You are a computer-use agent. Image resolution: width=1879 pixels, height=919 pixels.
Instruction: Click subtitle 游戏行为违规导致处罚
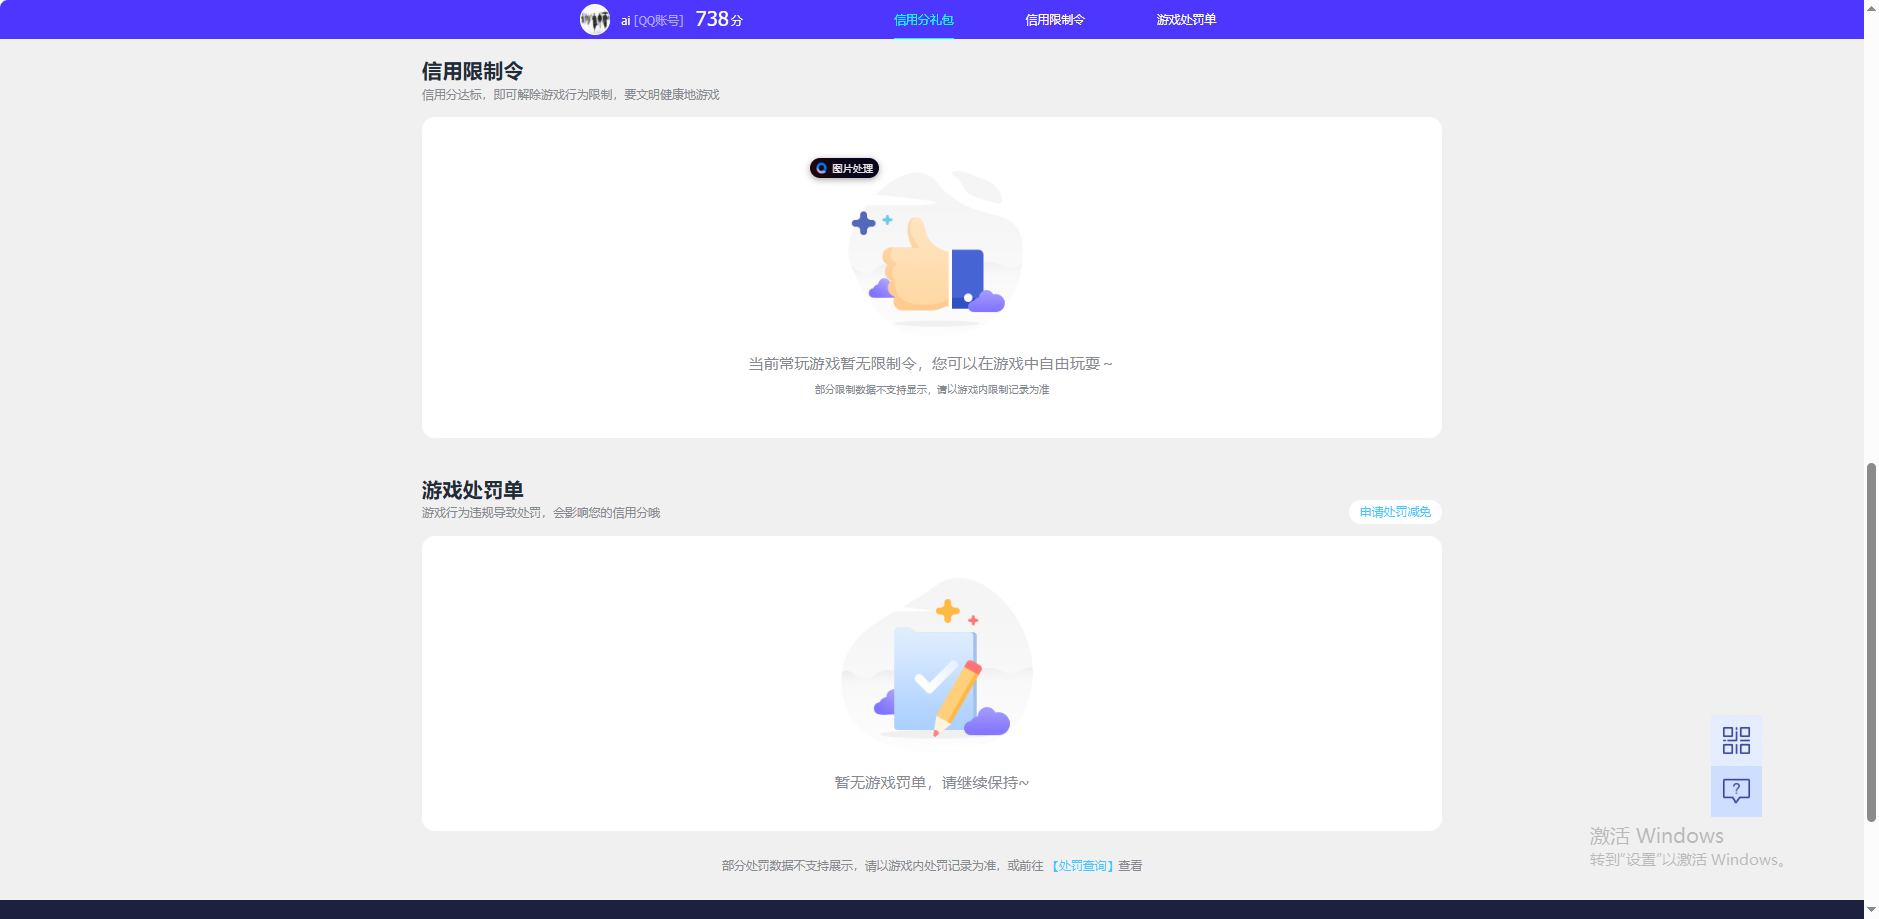tap(541, 513)
